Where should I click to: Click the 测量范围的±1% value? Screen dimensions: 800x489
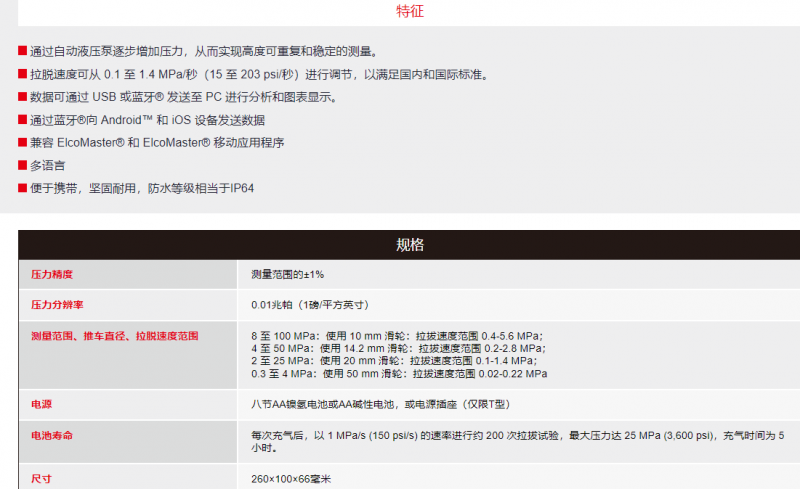click(x=287, y=274)
